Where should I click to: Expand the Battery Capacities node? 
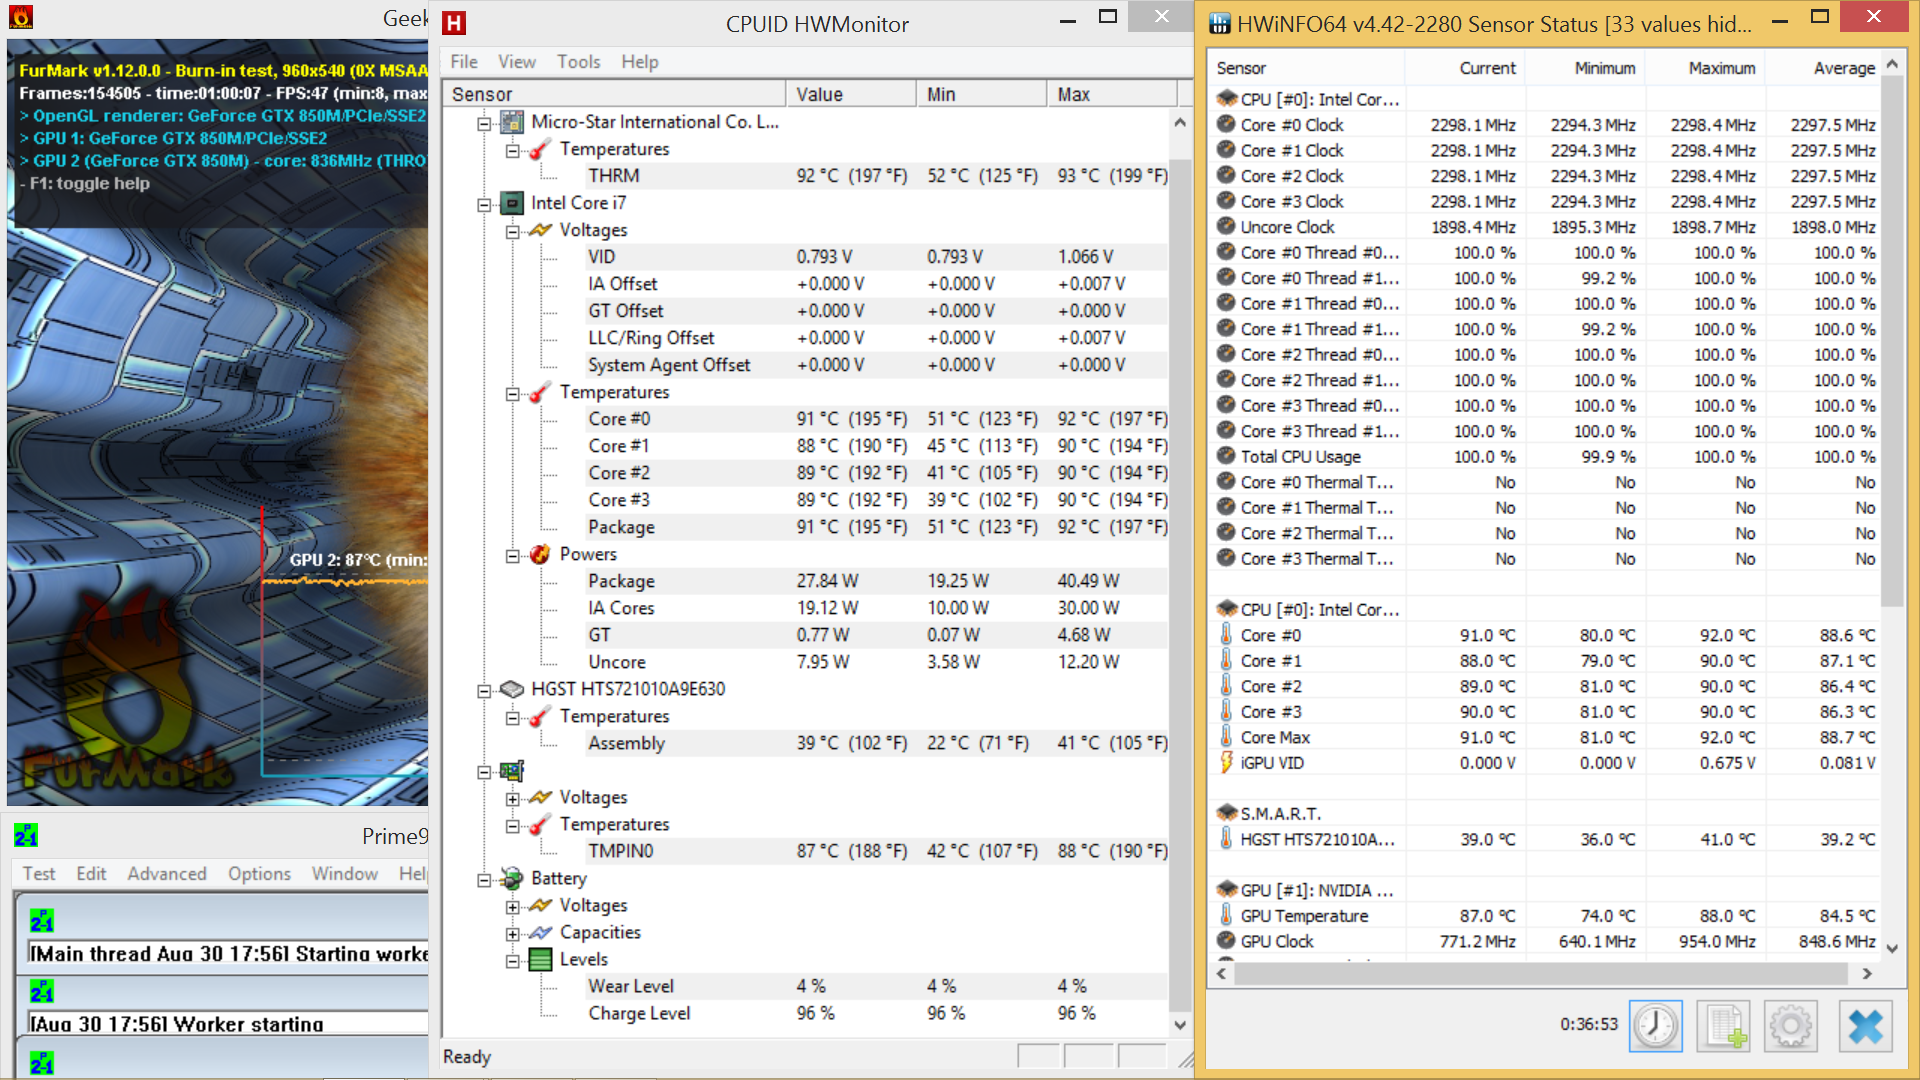pyautogui.click(x=513, y=933)
